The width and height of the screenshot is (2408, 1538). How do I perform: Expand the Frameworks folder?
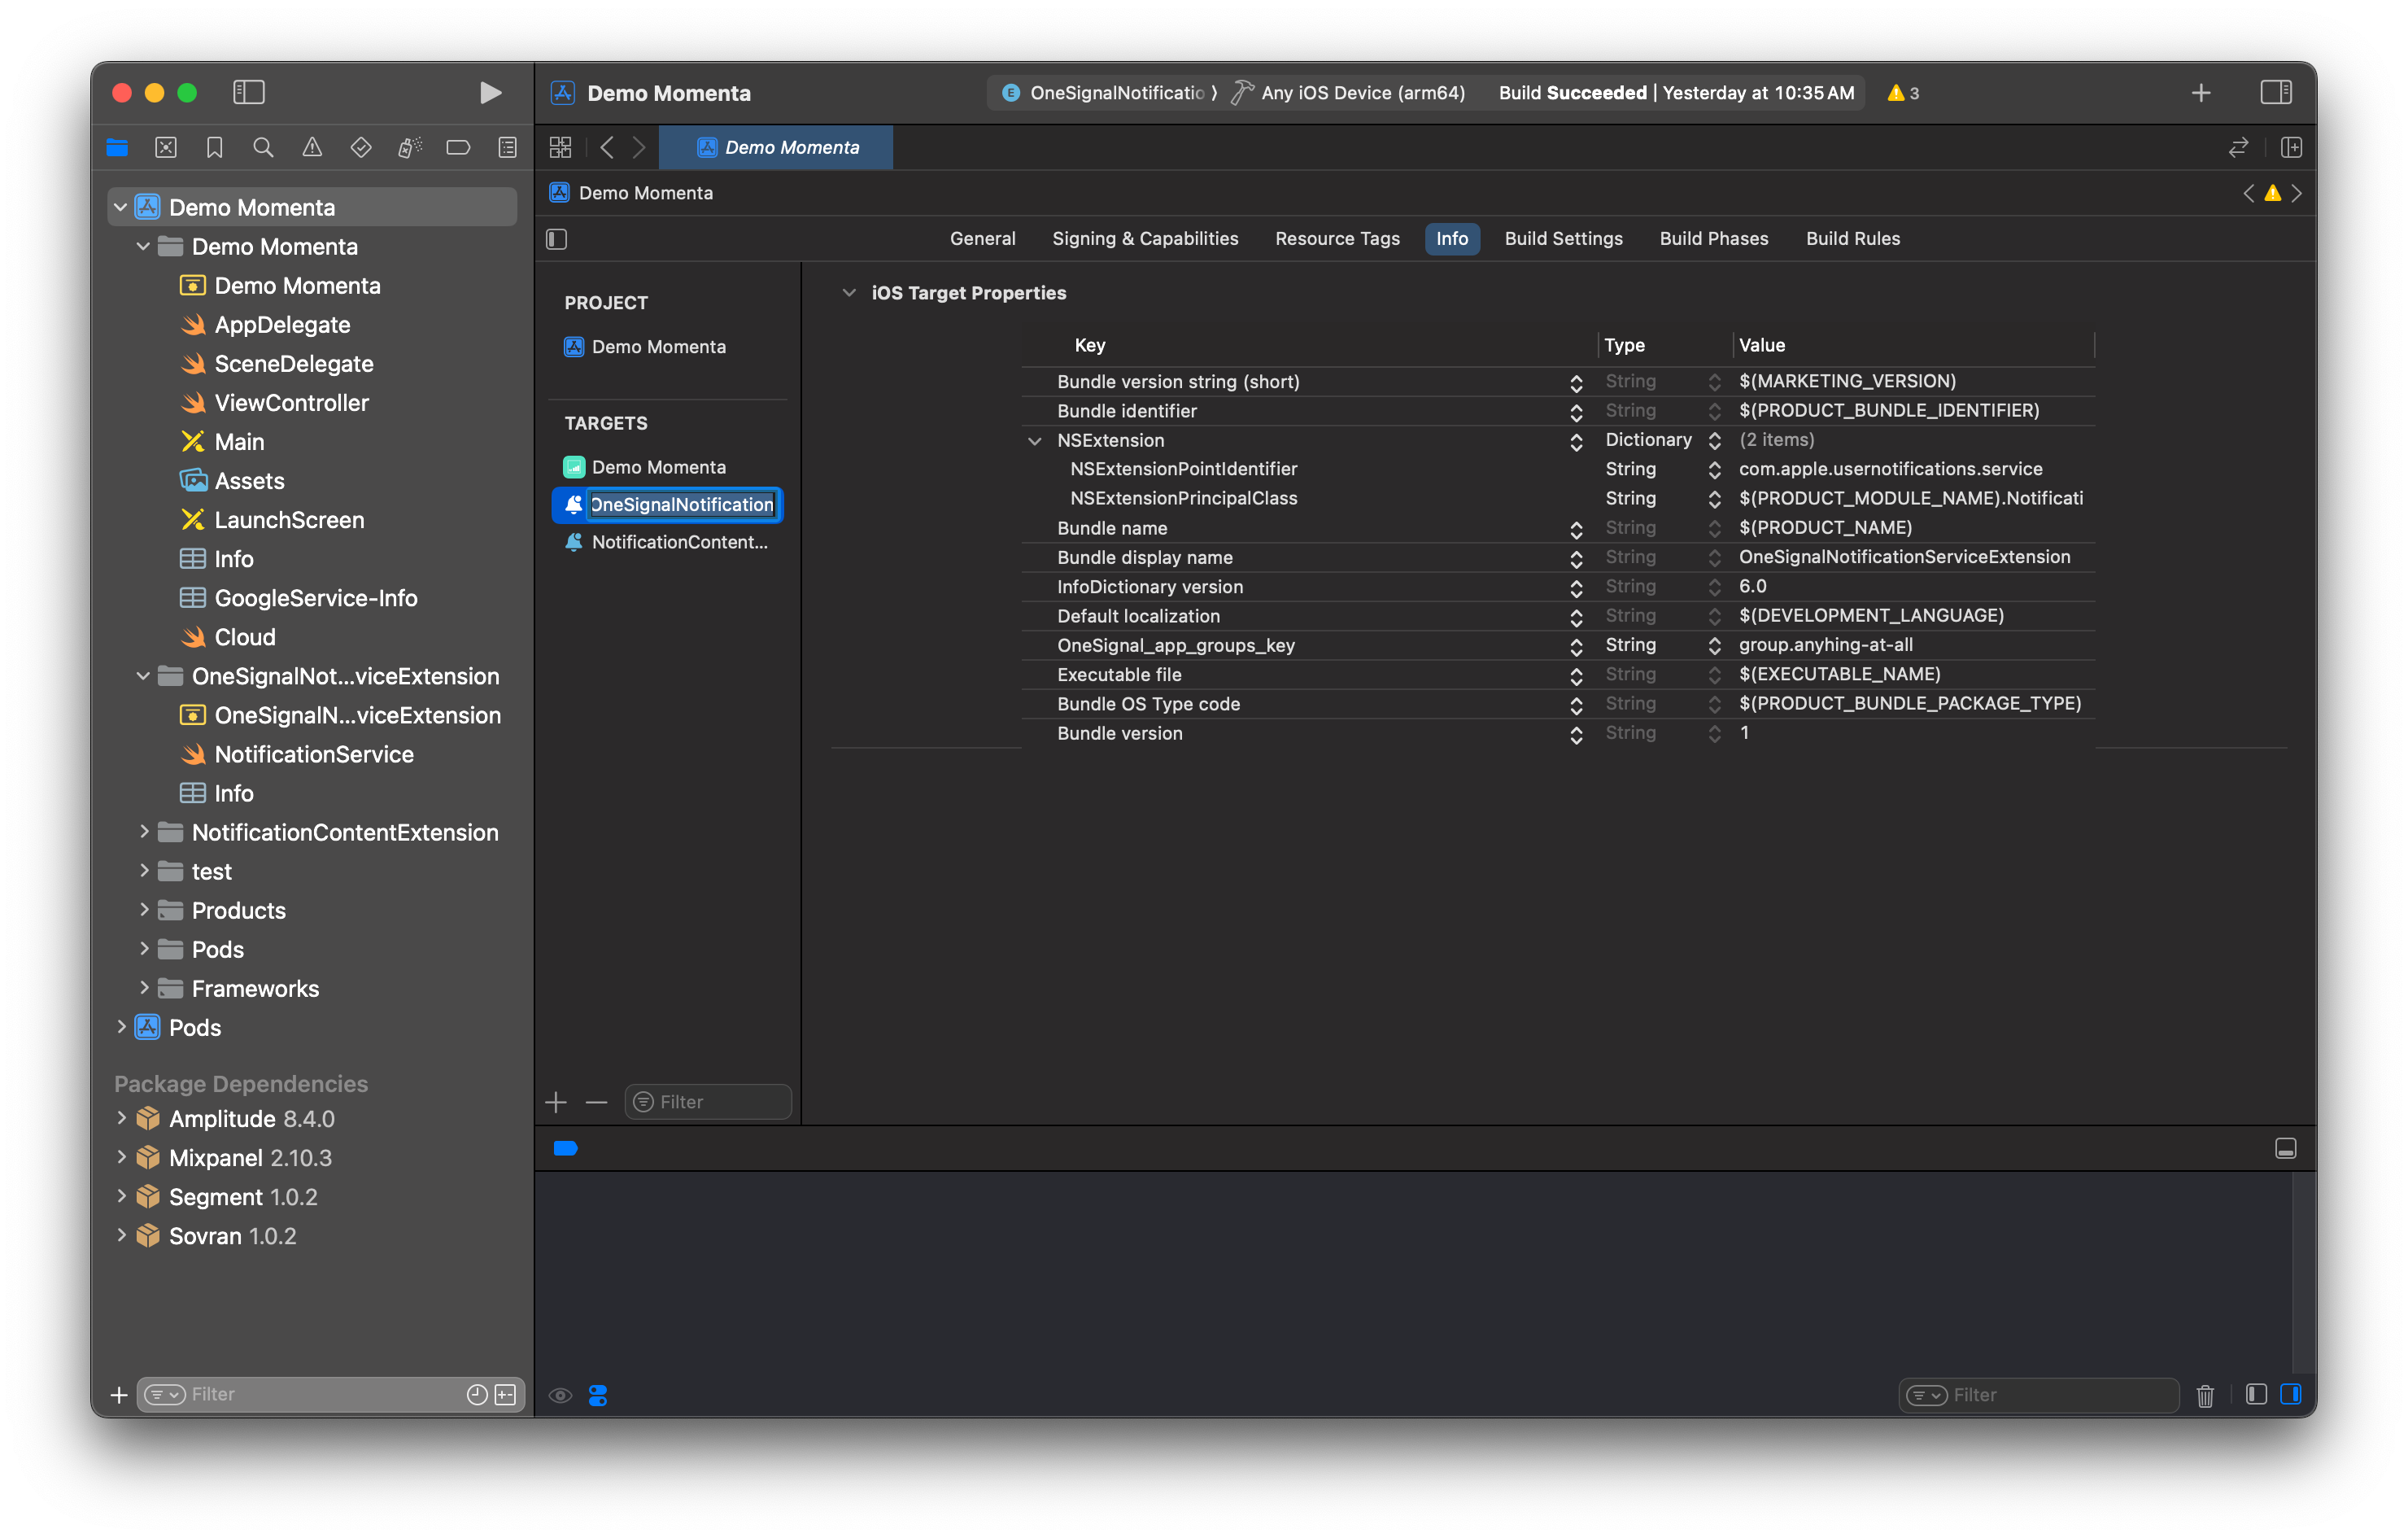144,988
